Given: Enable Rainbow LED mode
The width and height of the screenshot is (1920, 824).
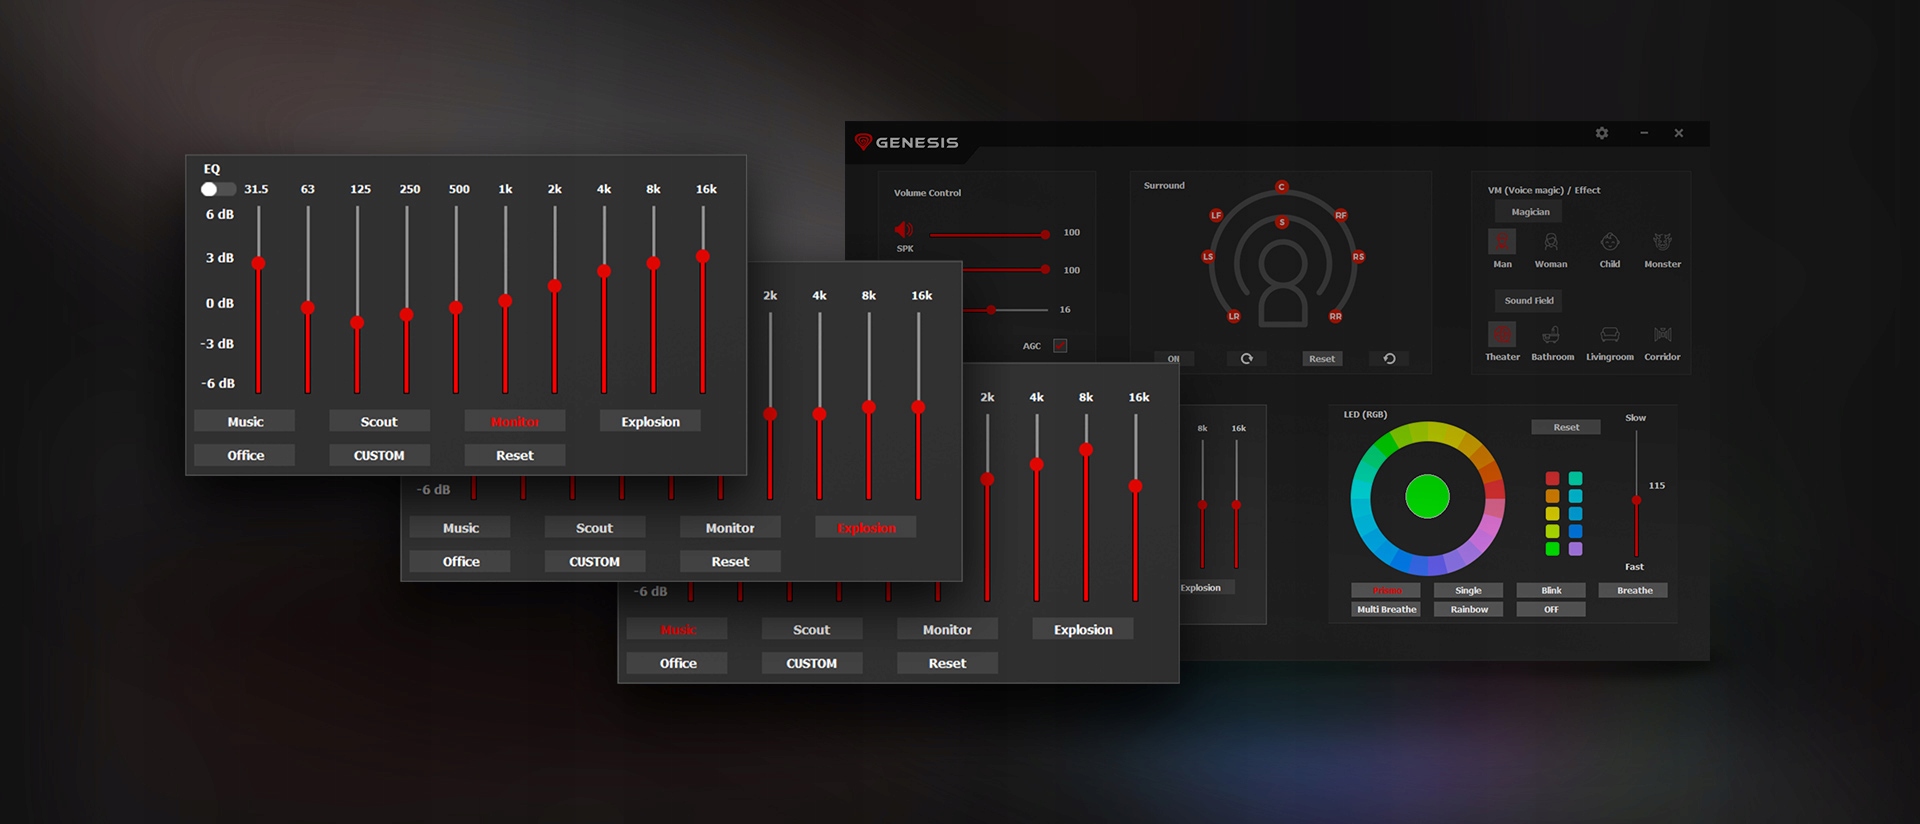Looking at the screenshot, I should [x=1468, y=609].
